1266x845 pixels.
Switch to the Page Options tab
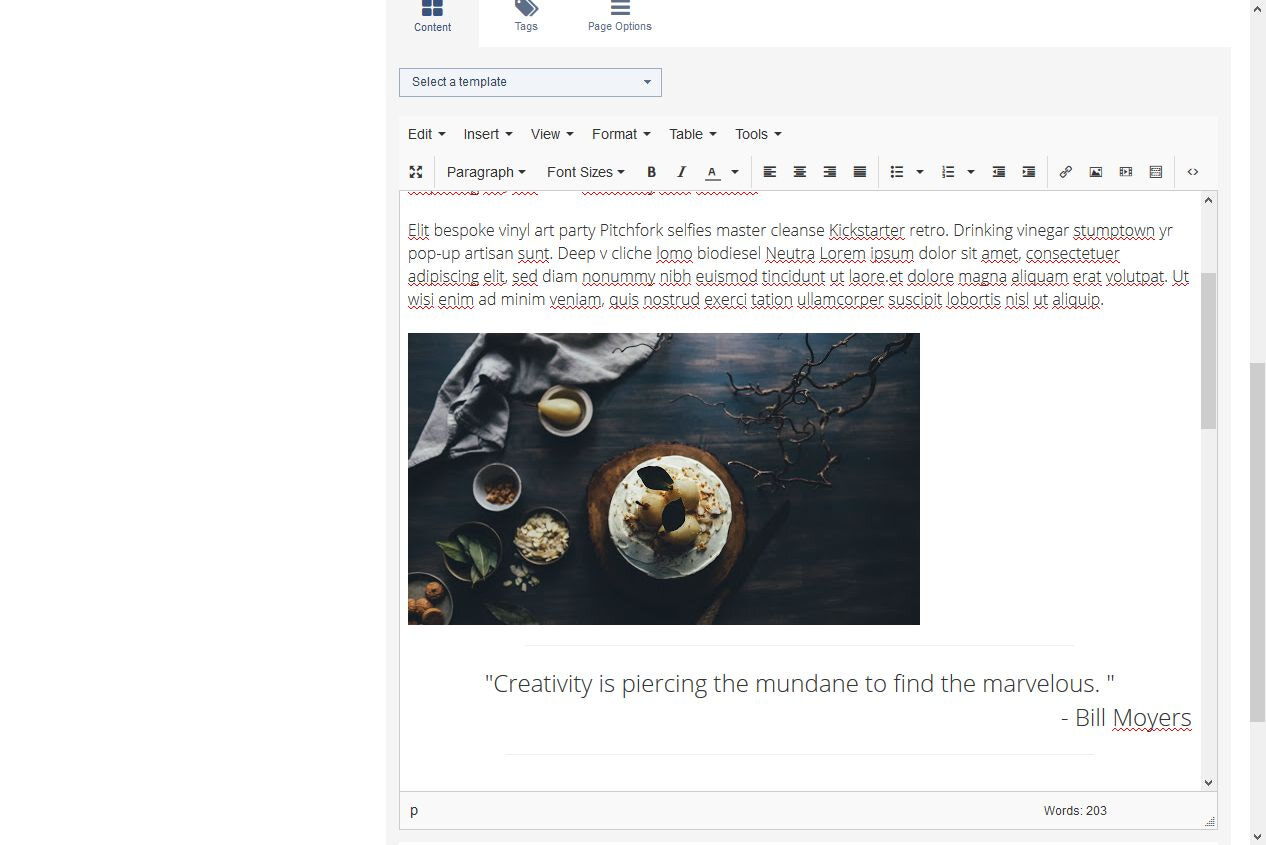[620, 18]
